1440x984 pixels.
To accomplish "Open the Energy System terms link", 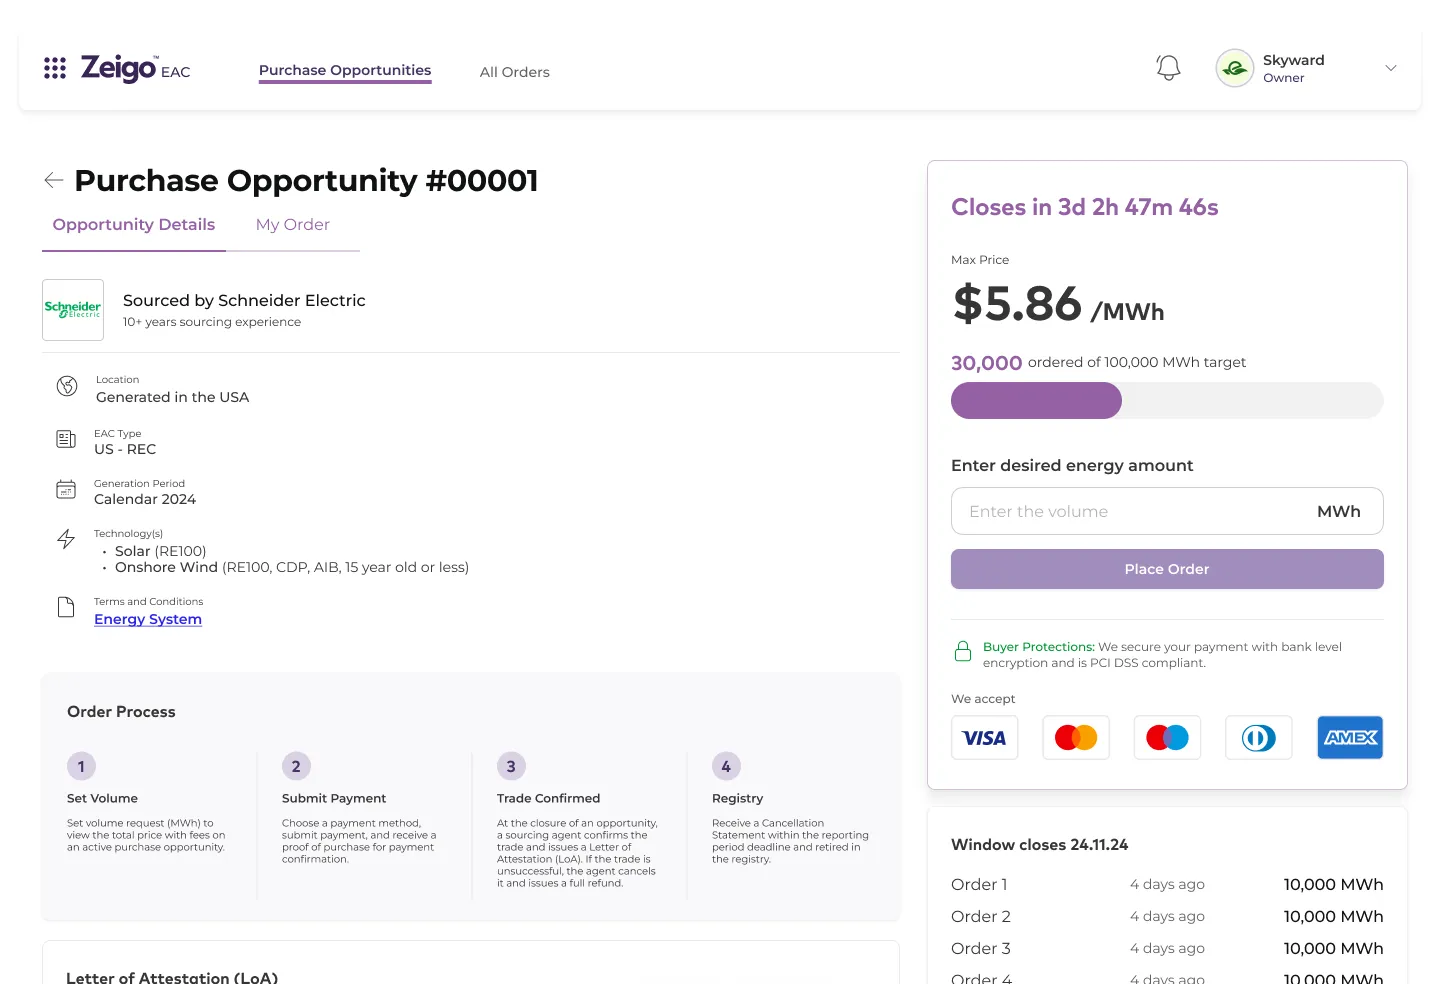I will pos(148,619).
